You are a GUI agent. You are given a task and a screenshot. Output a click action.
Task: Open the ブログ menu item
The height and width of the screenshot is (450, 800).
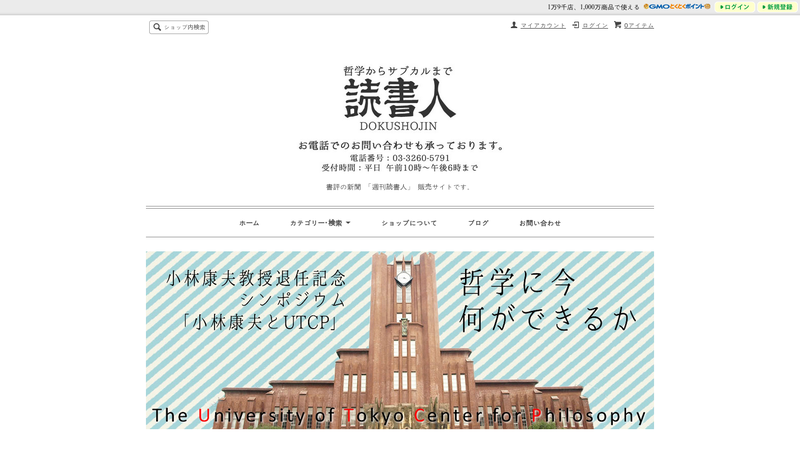click(x=478, y=223)
